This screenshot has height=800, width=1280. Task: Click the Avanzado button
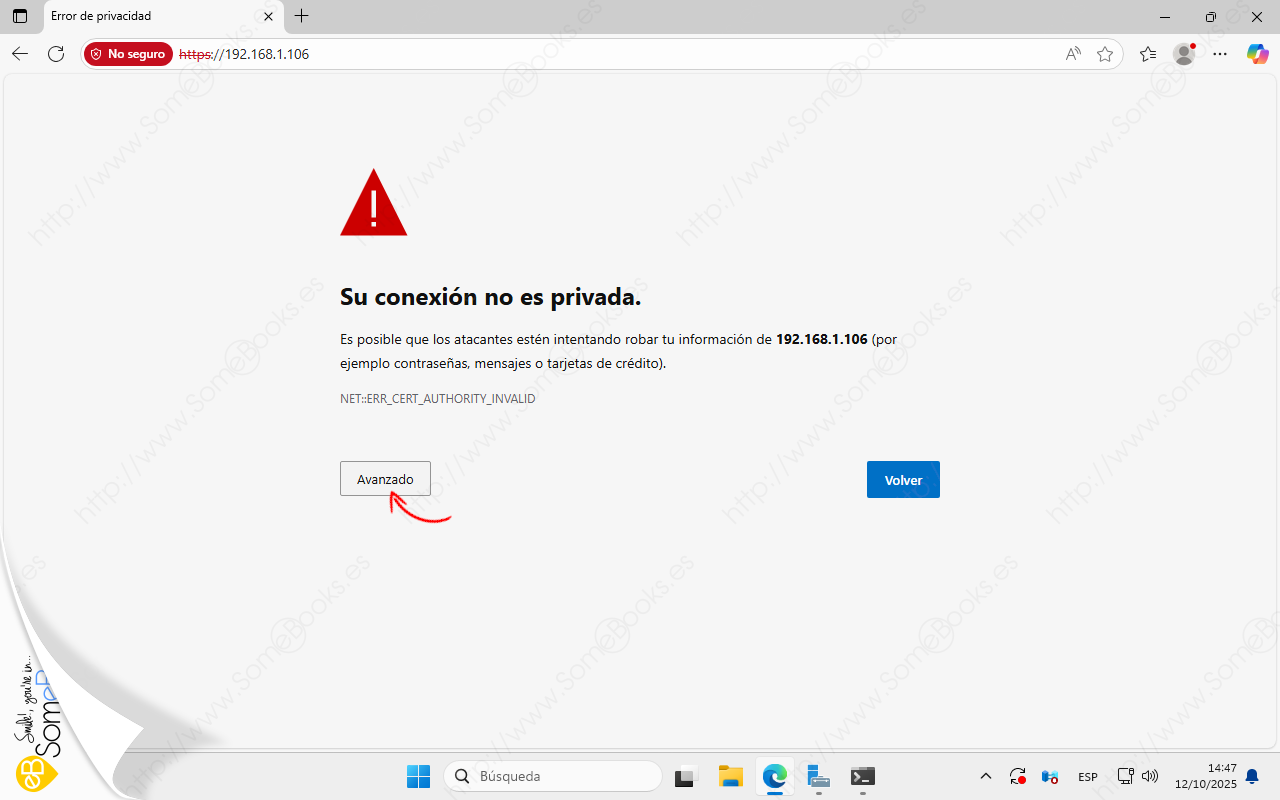tap(385, 479)
